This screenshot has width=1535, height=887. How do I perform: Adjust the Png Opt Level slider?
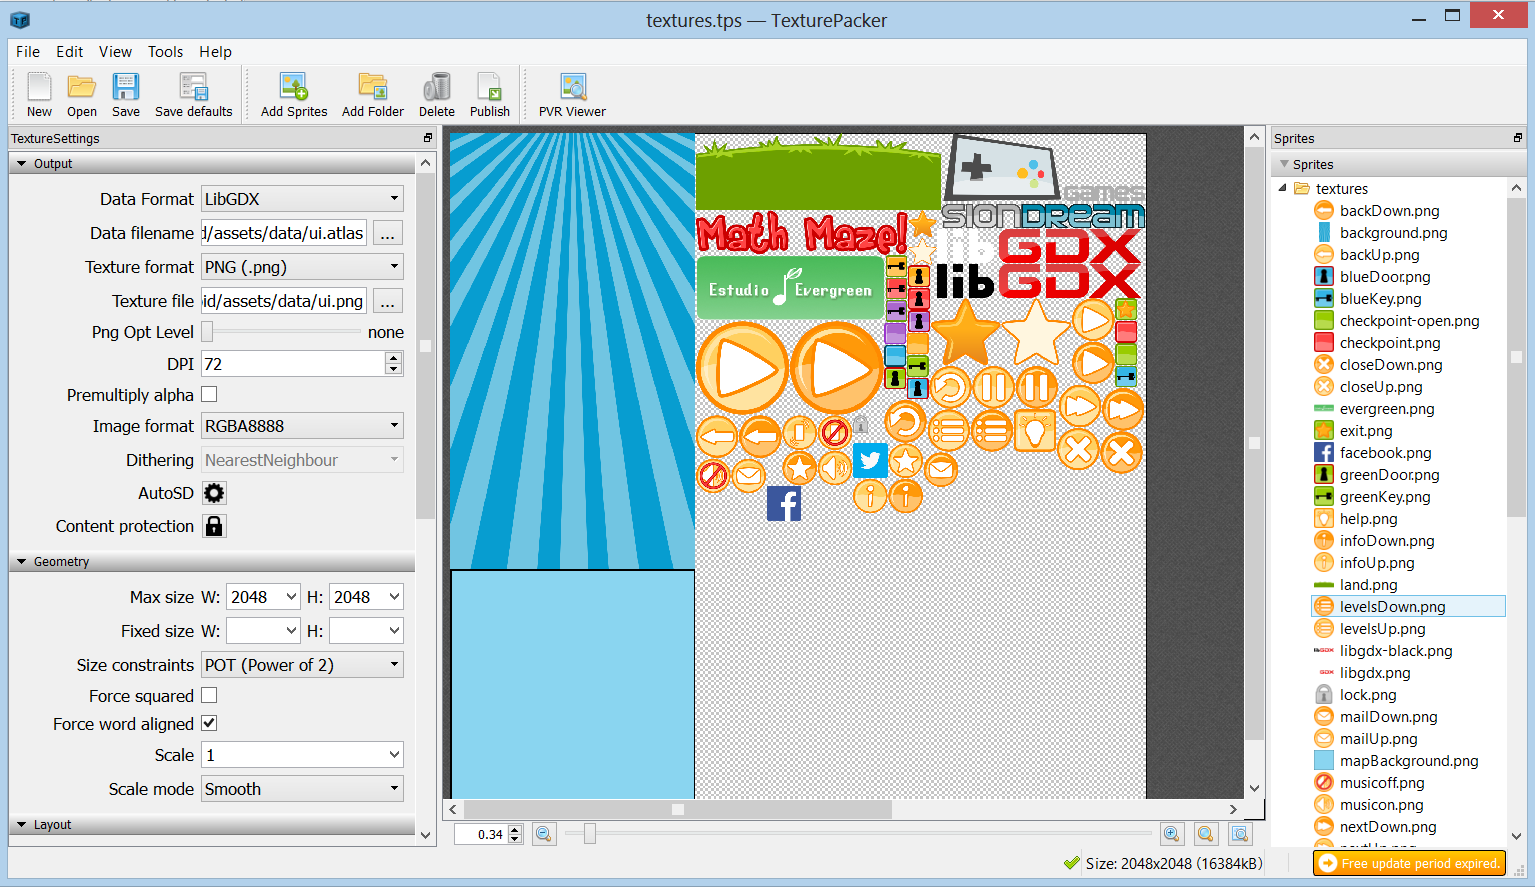pos(207,331)
